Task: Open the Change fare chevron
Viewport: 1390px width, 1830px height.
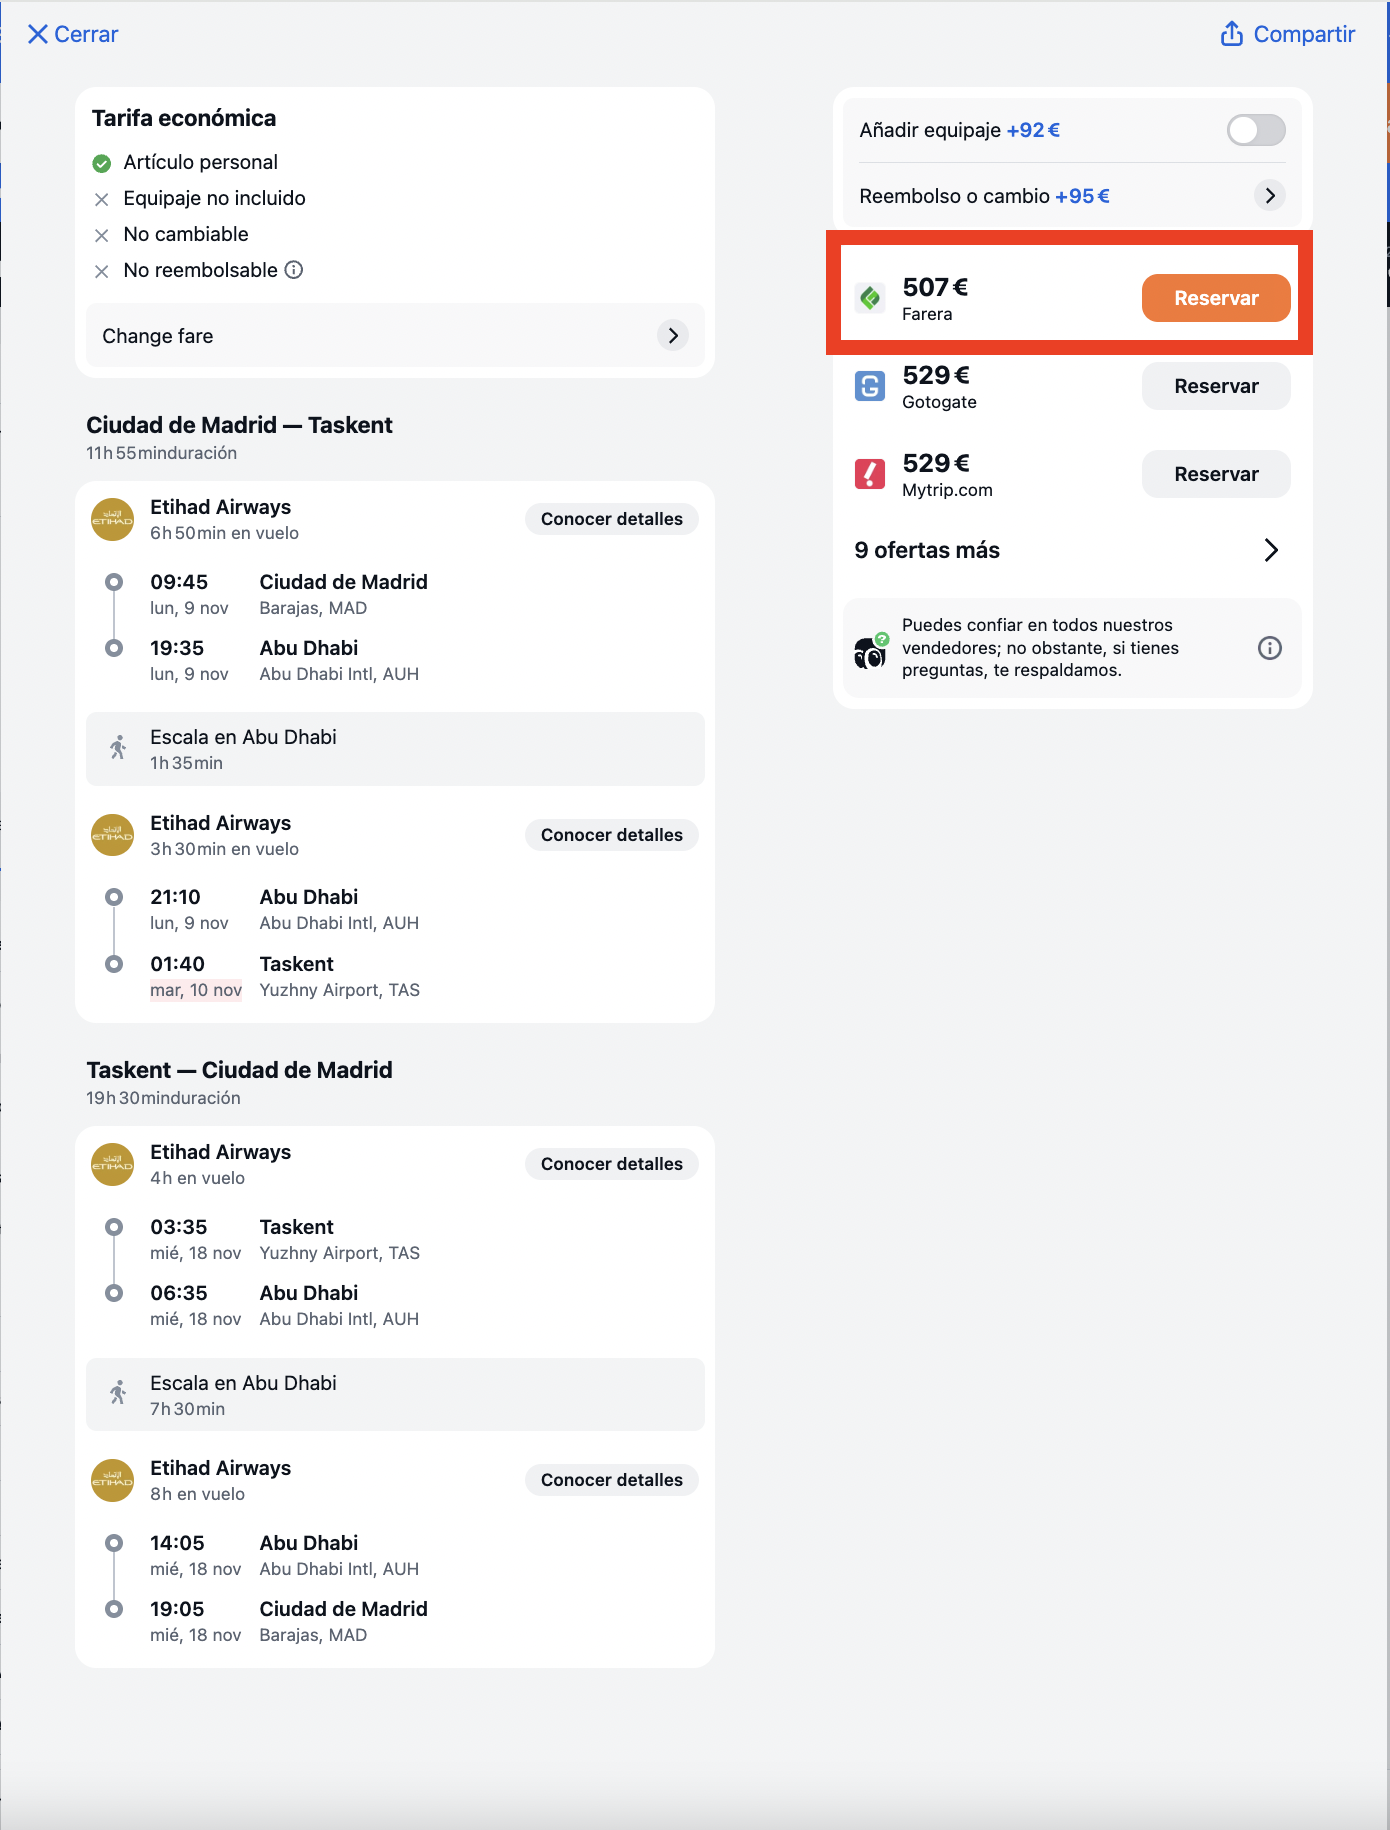Action: [x=673, y=336]
